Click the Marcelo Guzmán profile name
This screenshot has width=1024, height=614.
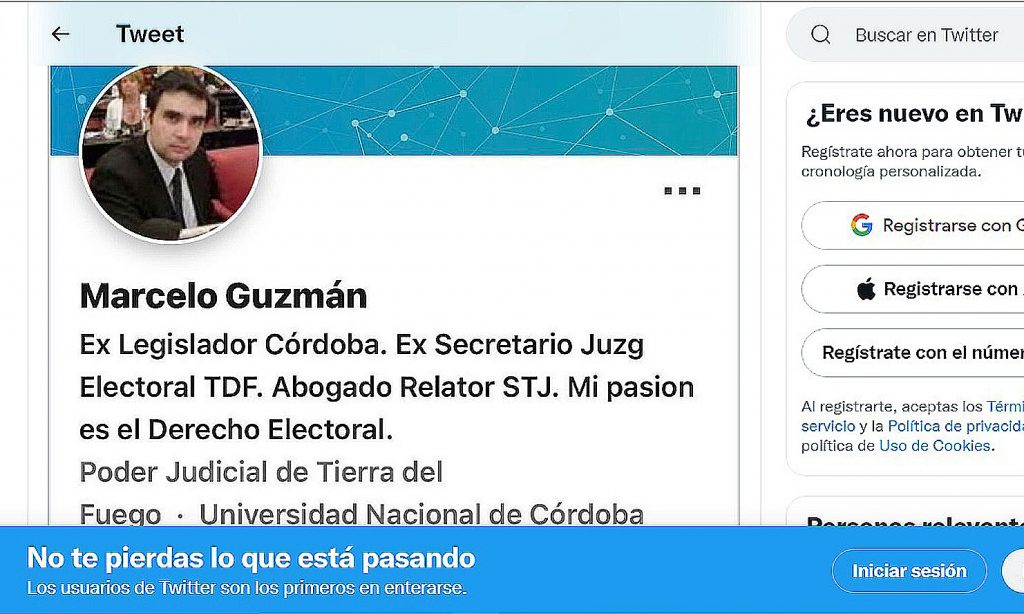[223, 296]
